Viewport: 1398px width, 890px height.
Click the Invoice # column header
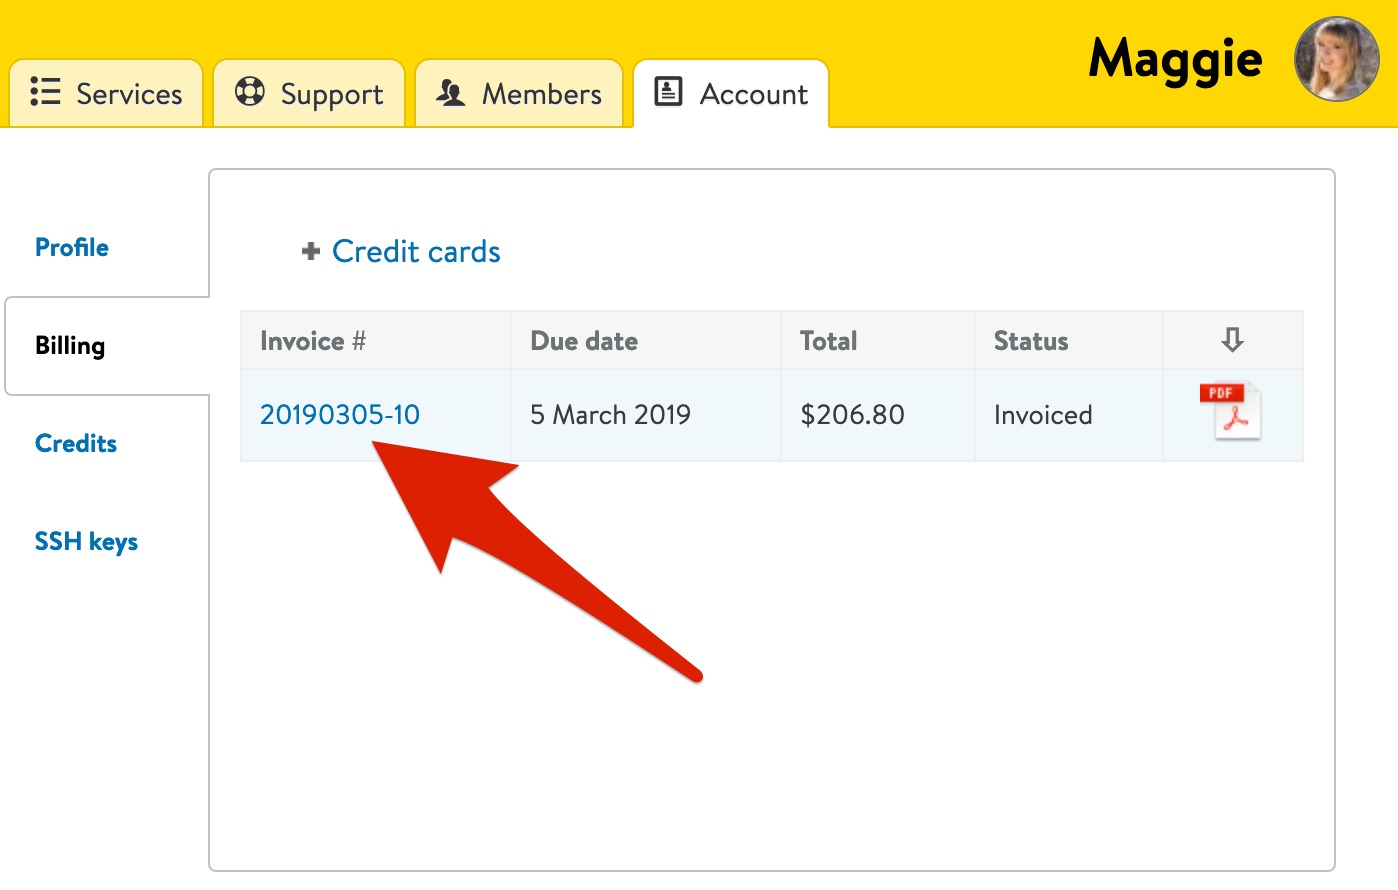[313, 341]
